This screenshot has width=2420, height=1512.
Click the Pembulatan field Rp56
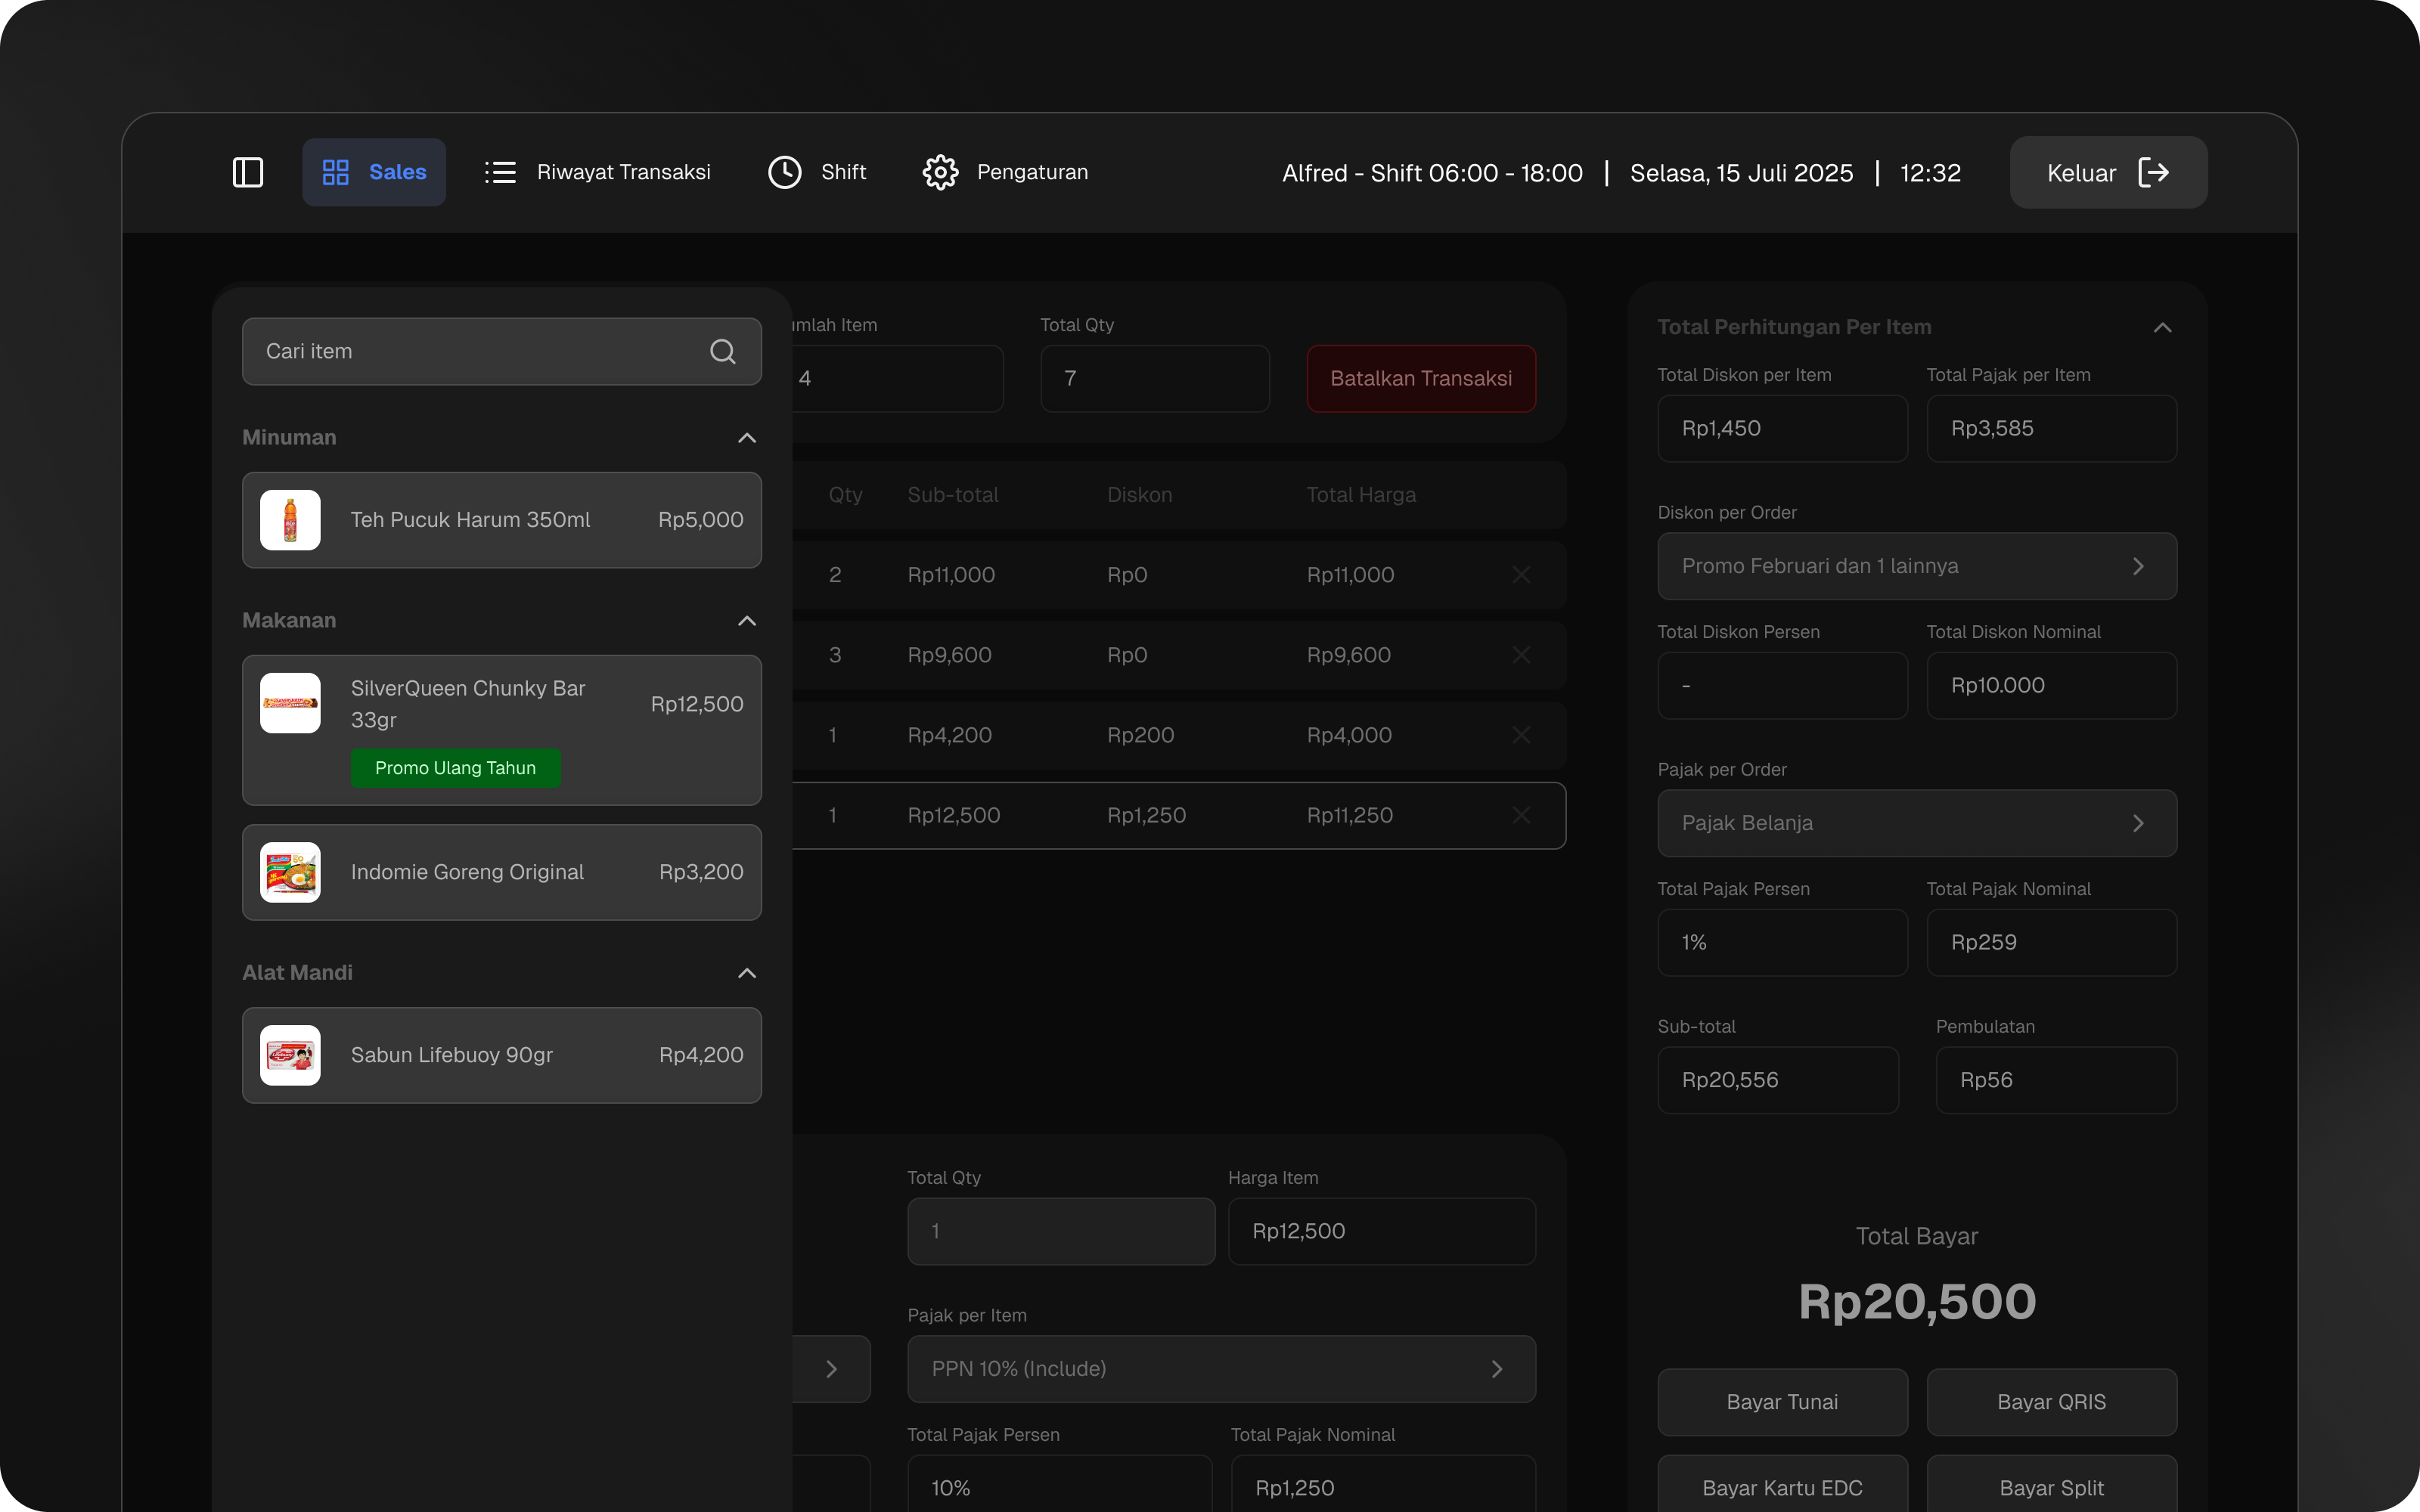(2056, 1080)
